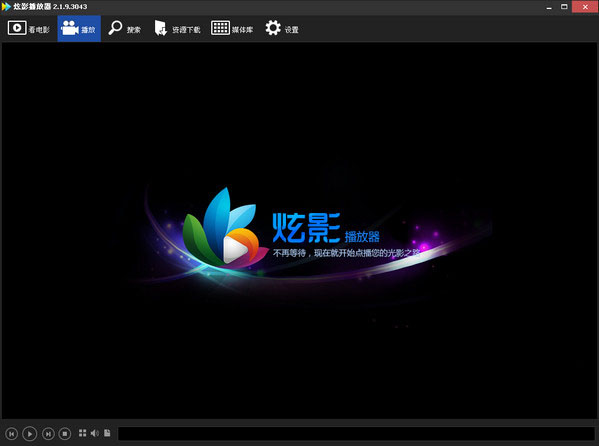This screenshot has height=446, width=599.
Task: Close the 炫影播放器 window
Action: point(585,7)
